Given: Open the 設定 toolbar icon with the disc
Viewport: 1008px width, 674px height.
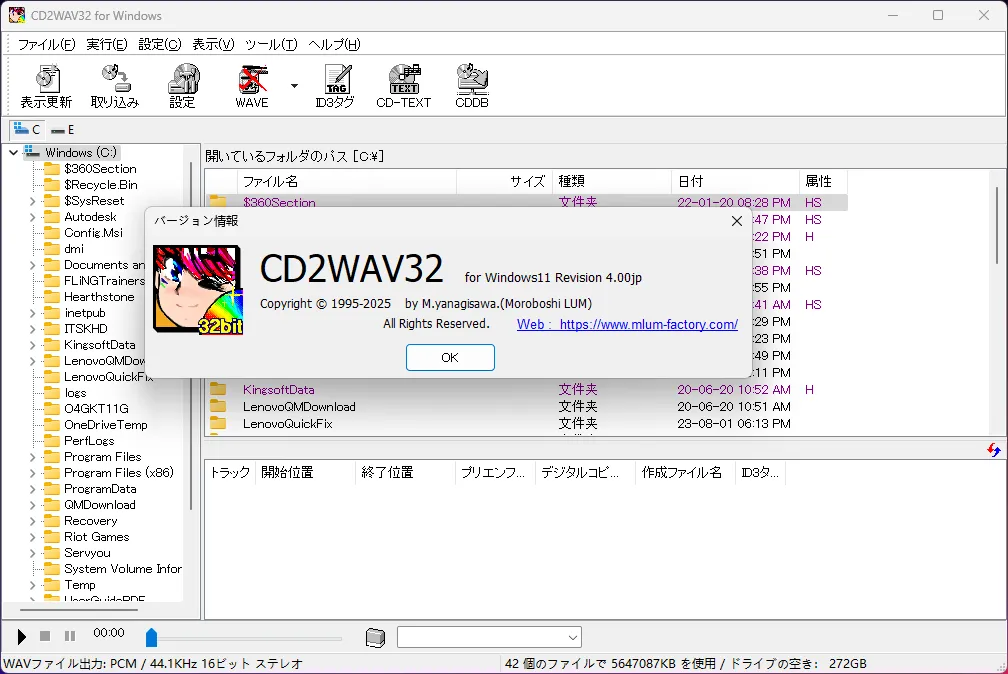Looking at the screenshot, I should [183, 86].
